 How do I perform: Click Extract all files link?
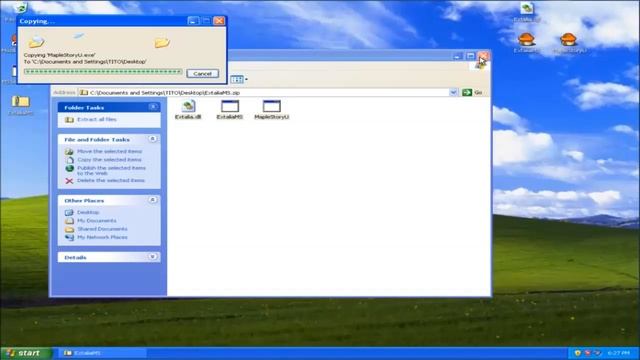(x=97, y=119)
